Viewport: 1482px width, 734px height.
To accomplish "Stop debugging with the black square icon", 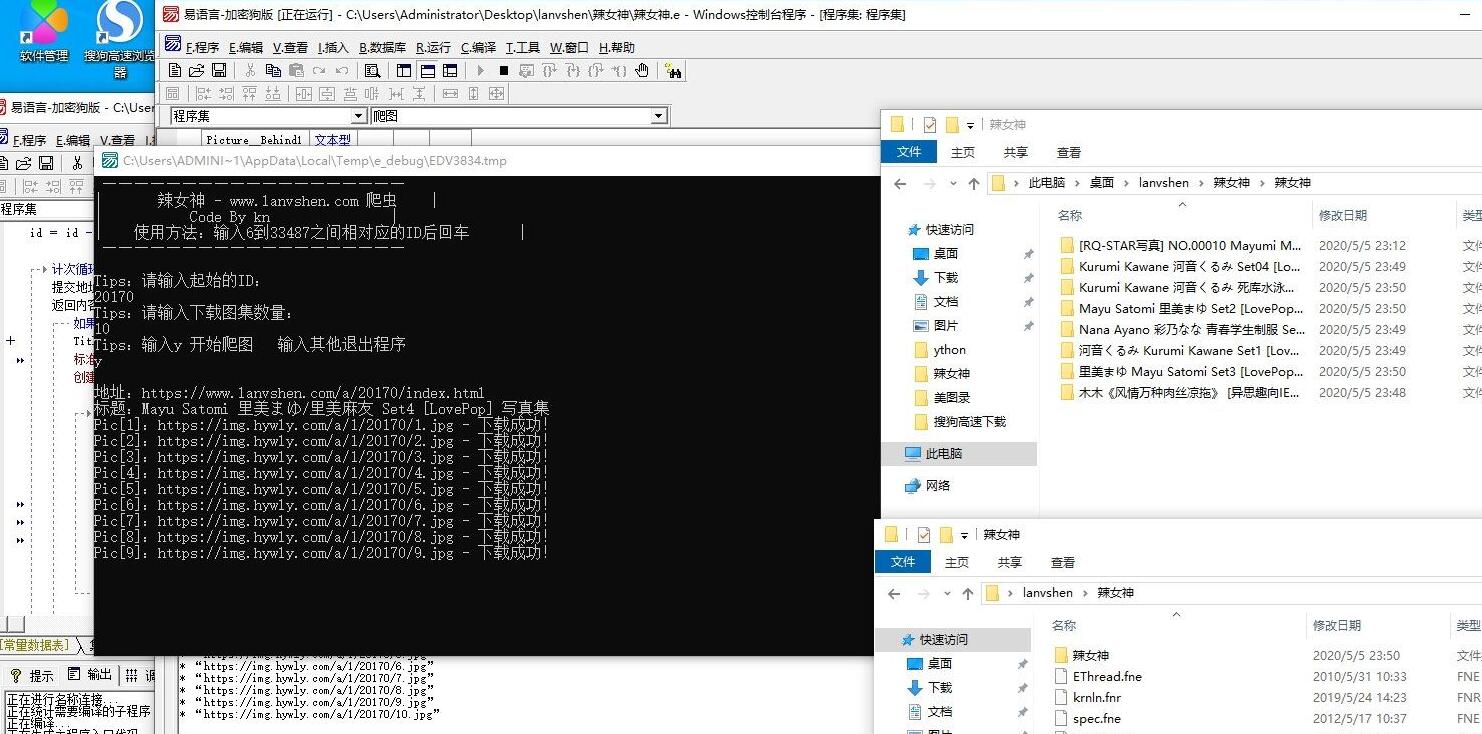I will [502, 71].
